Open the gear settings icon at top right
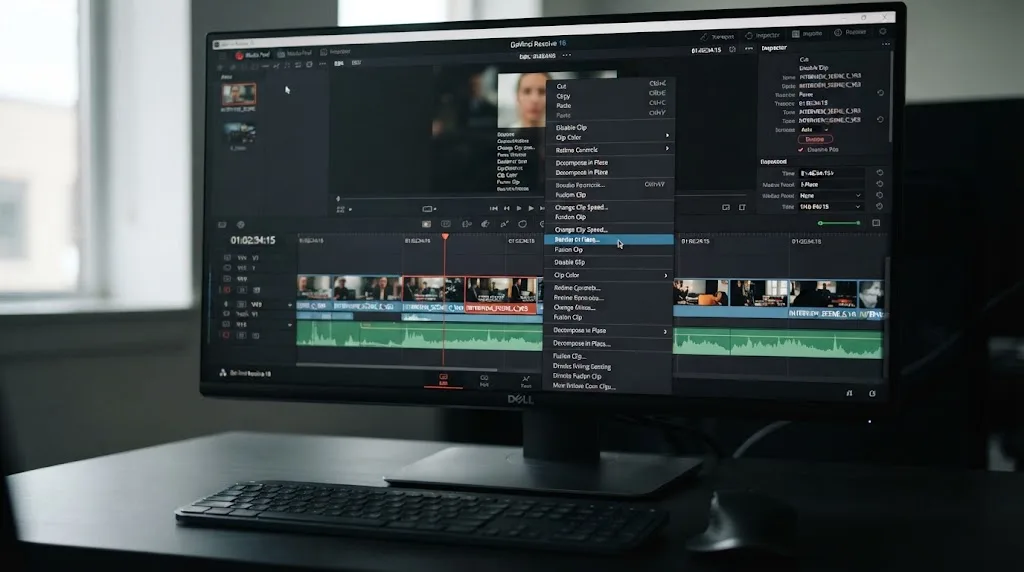Image resolution: width=1024 pixels, height=572 pixels. click(883, 31)
